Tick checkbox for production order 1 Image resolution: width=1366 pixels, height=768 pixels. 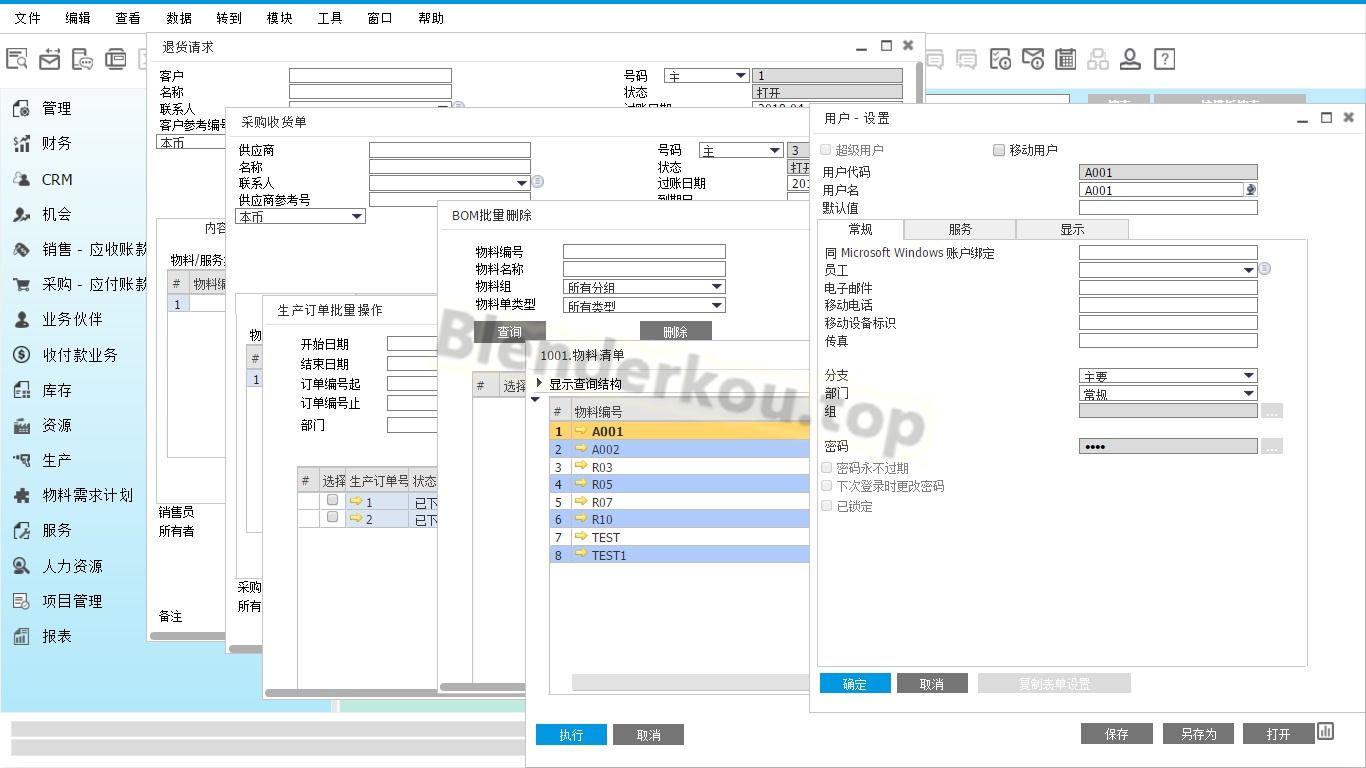click(333, 500)
